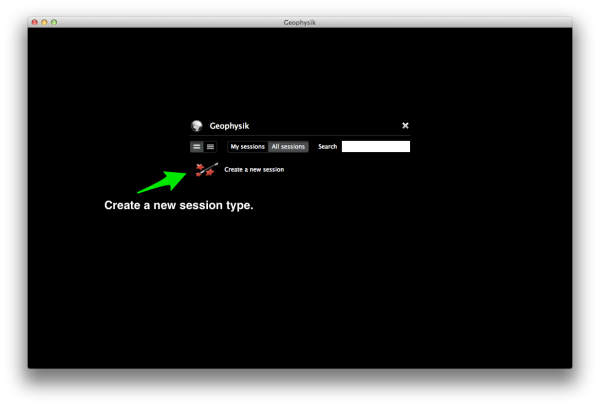Select the All sessions tab
The height and width of the screenshot is (407, 600).
click(x=287, y=146)
